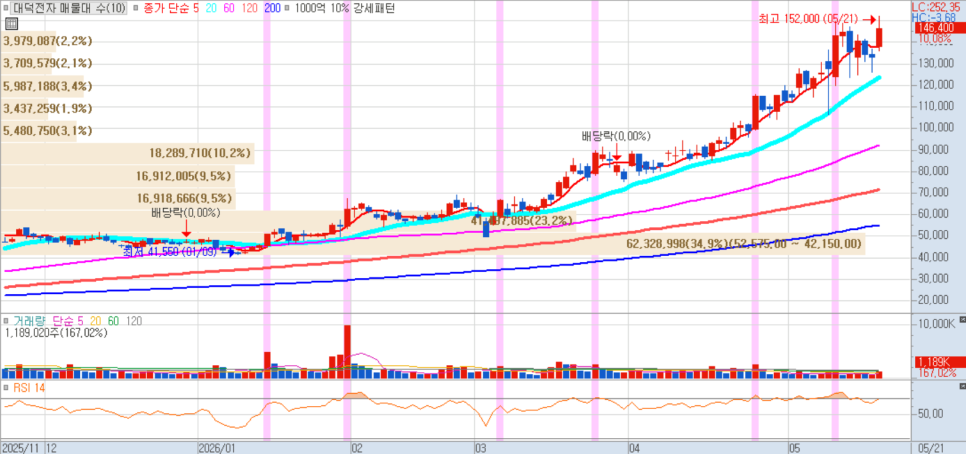Click the volume bar label 62,328,998(34,9%)

point(678,244)
